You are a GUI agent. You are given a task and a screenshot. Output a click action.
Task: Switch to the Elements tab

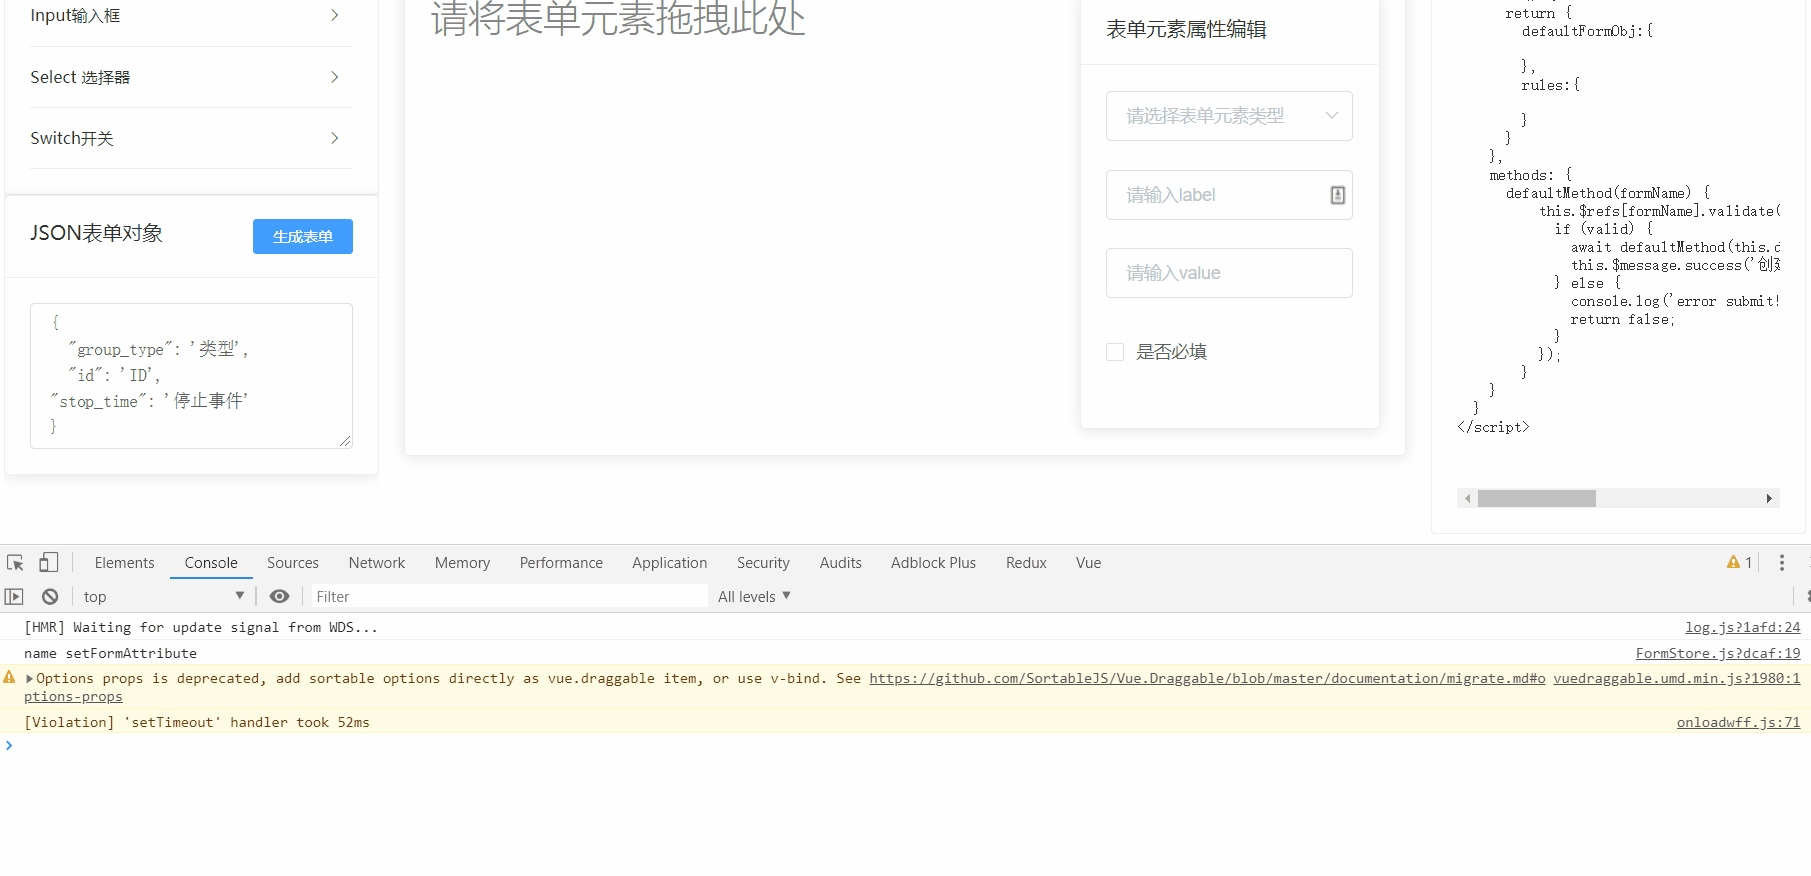(125, 563)
